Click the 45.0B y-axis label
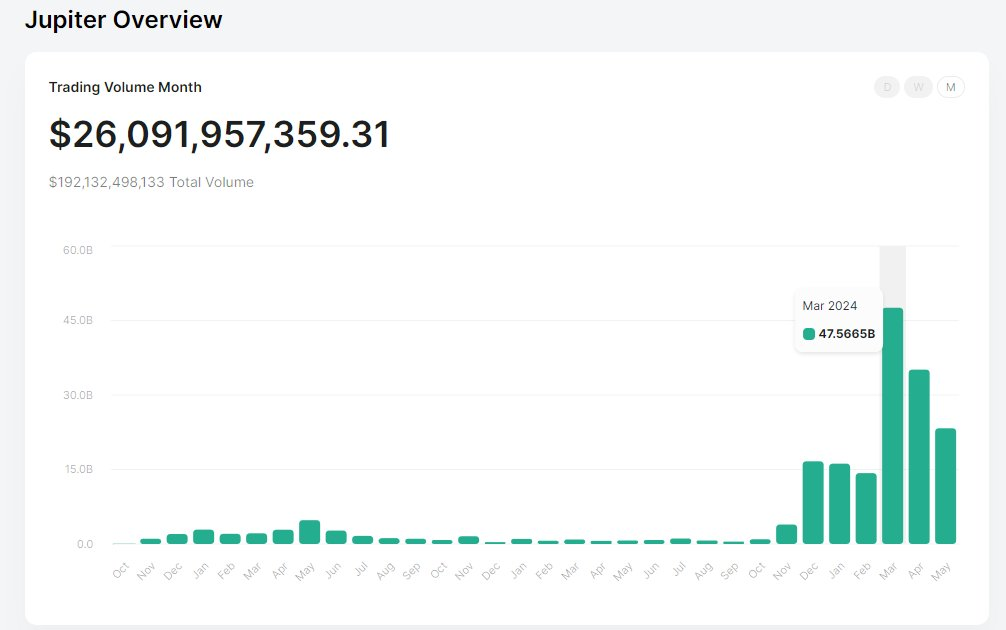The width and height of the screenshot is (1006, 630). [x=78, y=321]
